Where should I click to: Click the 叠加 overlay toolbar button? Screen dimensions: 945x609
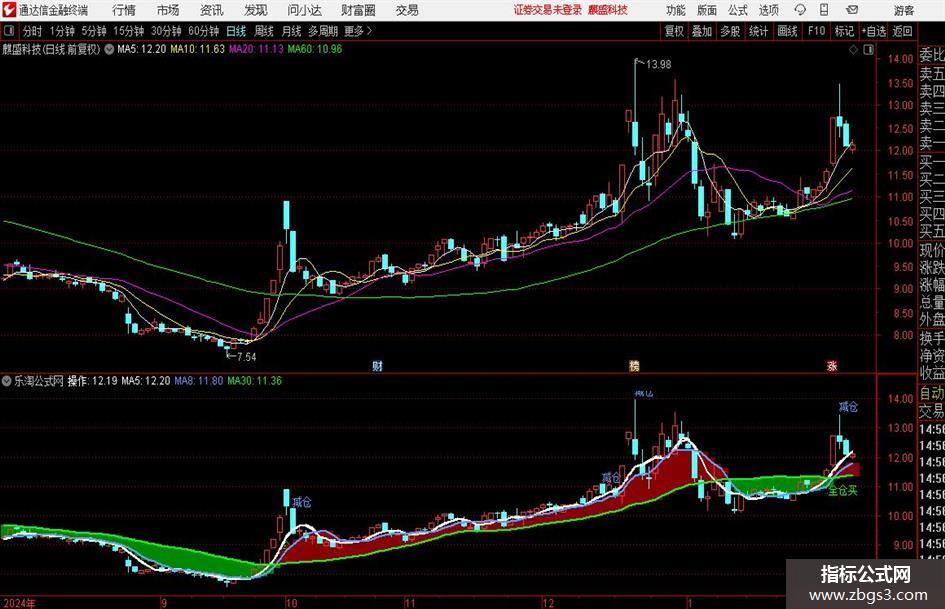[x=702, y=31]
